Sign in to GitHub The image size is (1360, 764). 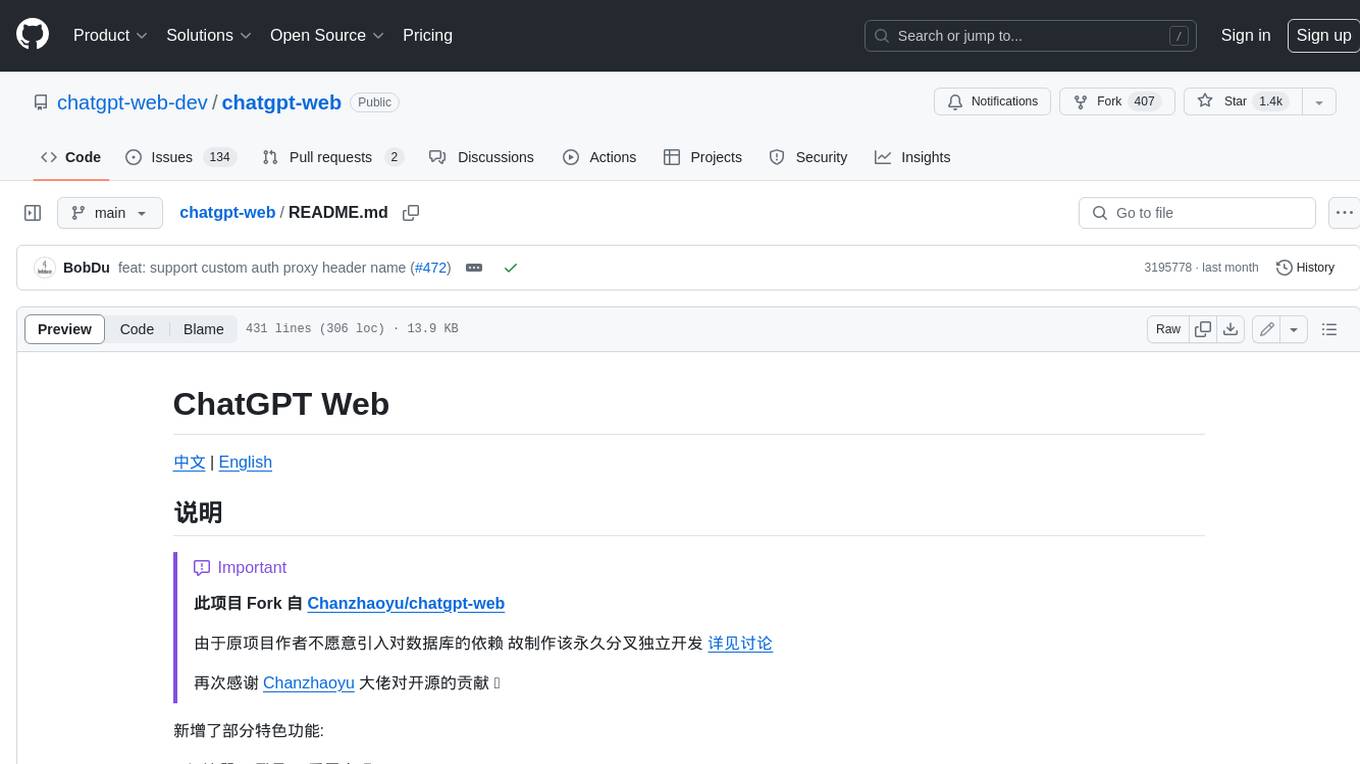click(x=1245, y=35)
